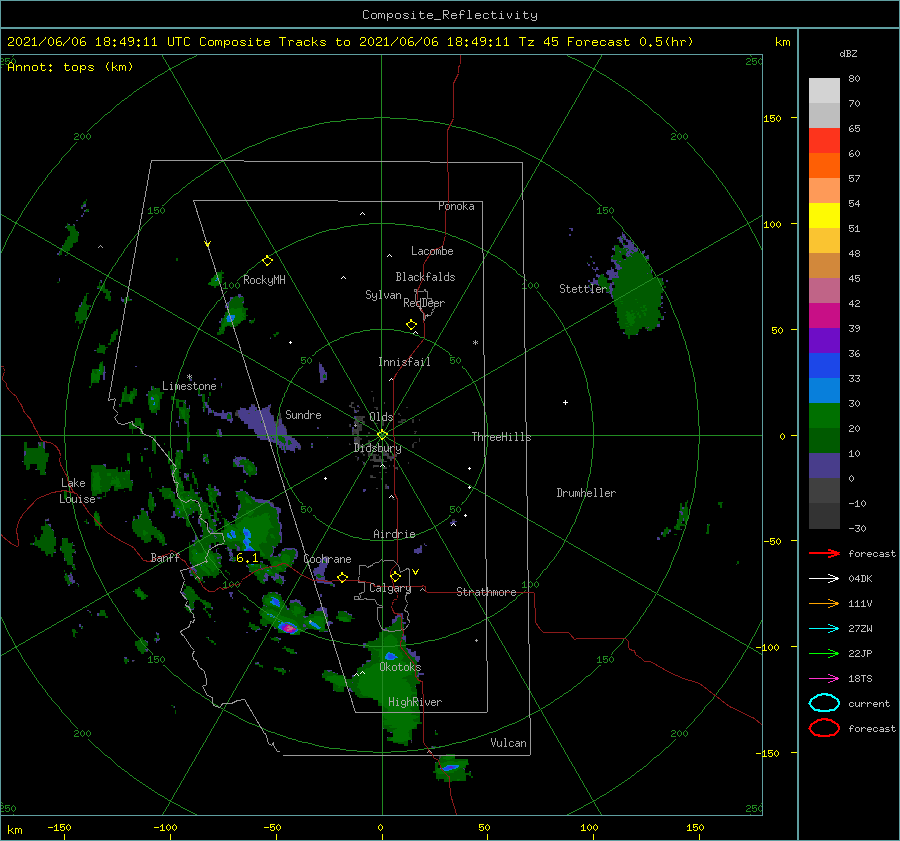Image resolution: width=900 pixels, height=841 pixels.
Task: Click the Didsbury town label
Action: [377, 448]
